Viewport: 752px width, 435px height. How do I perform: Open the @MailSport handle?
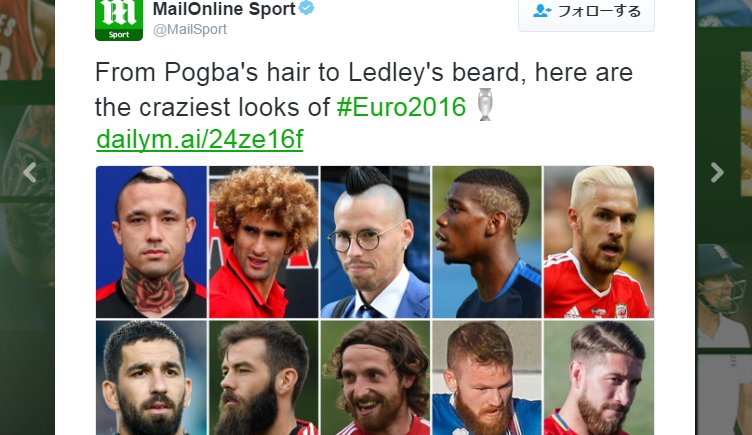click(x=190, y=29)
